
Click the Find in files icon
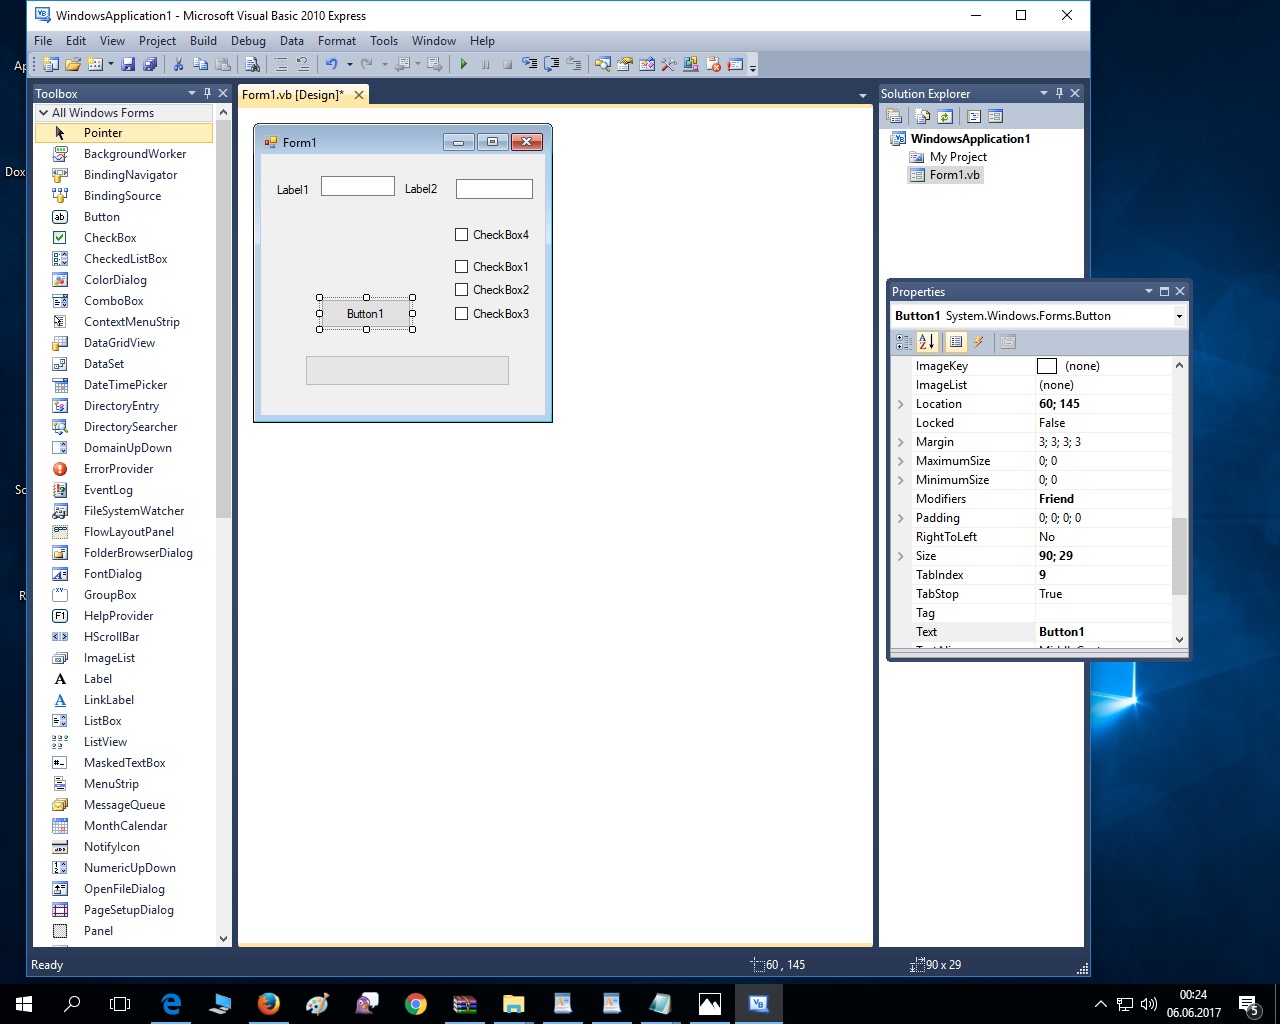coord(251,64)
